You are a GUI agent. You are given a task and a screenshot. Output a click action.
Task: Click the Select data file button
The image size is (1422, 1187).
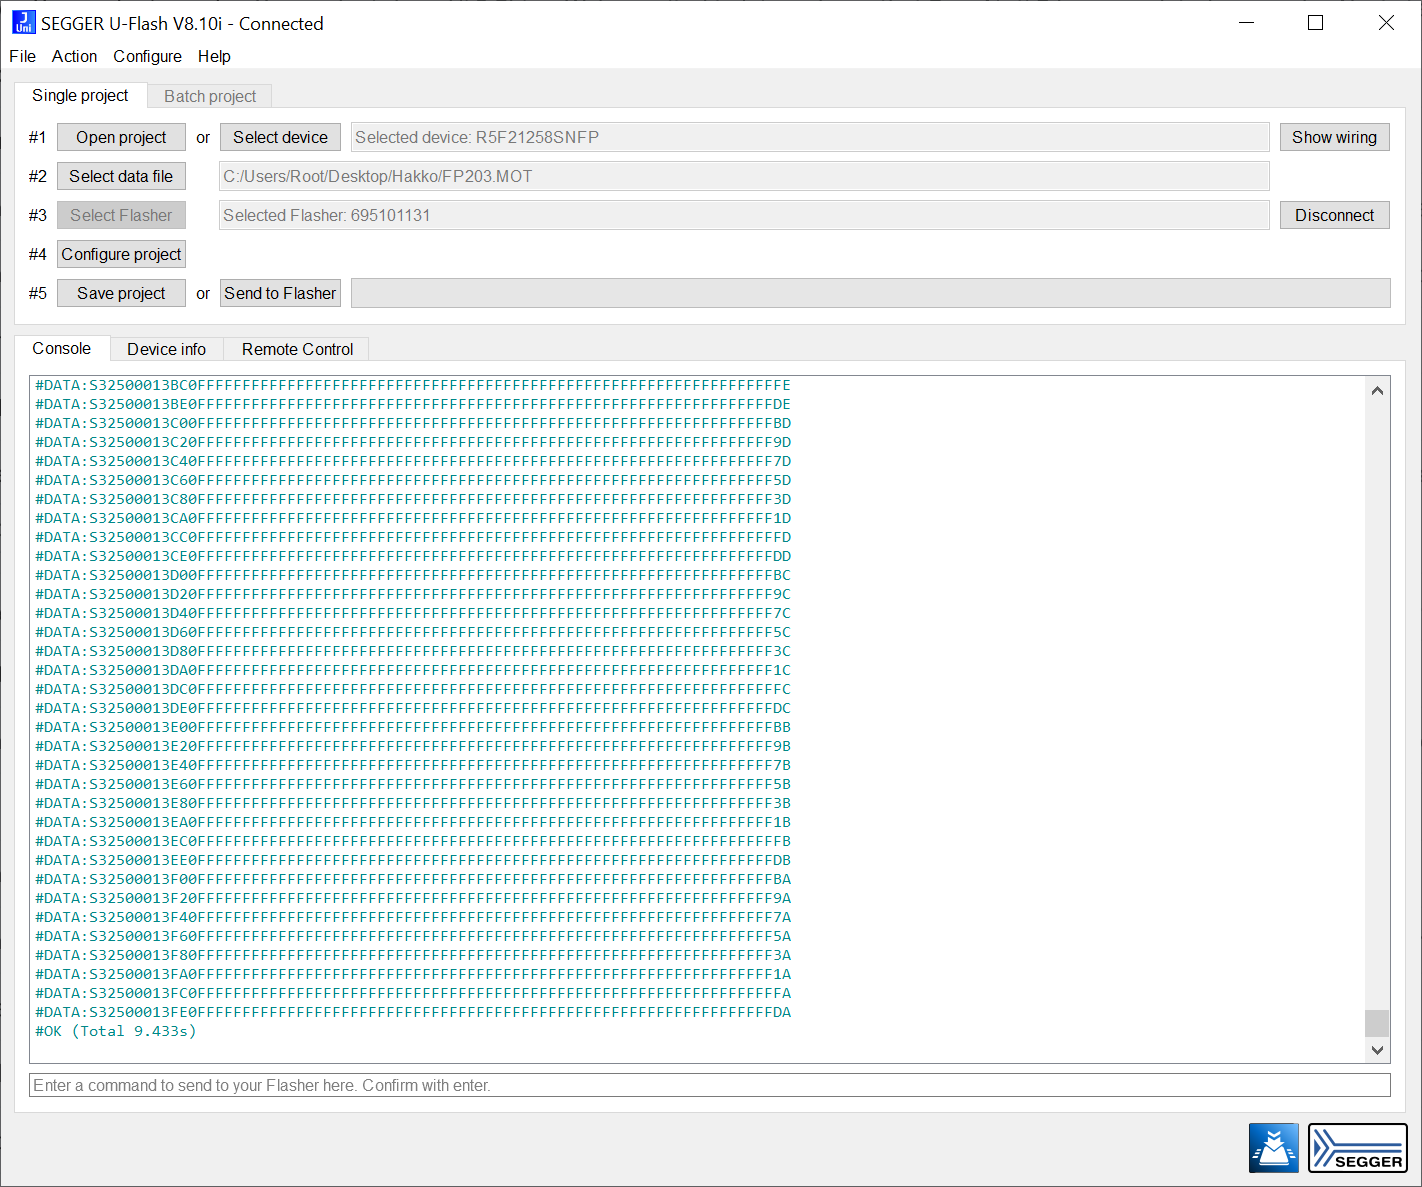[x=121, y=176]
